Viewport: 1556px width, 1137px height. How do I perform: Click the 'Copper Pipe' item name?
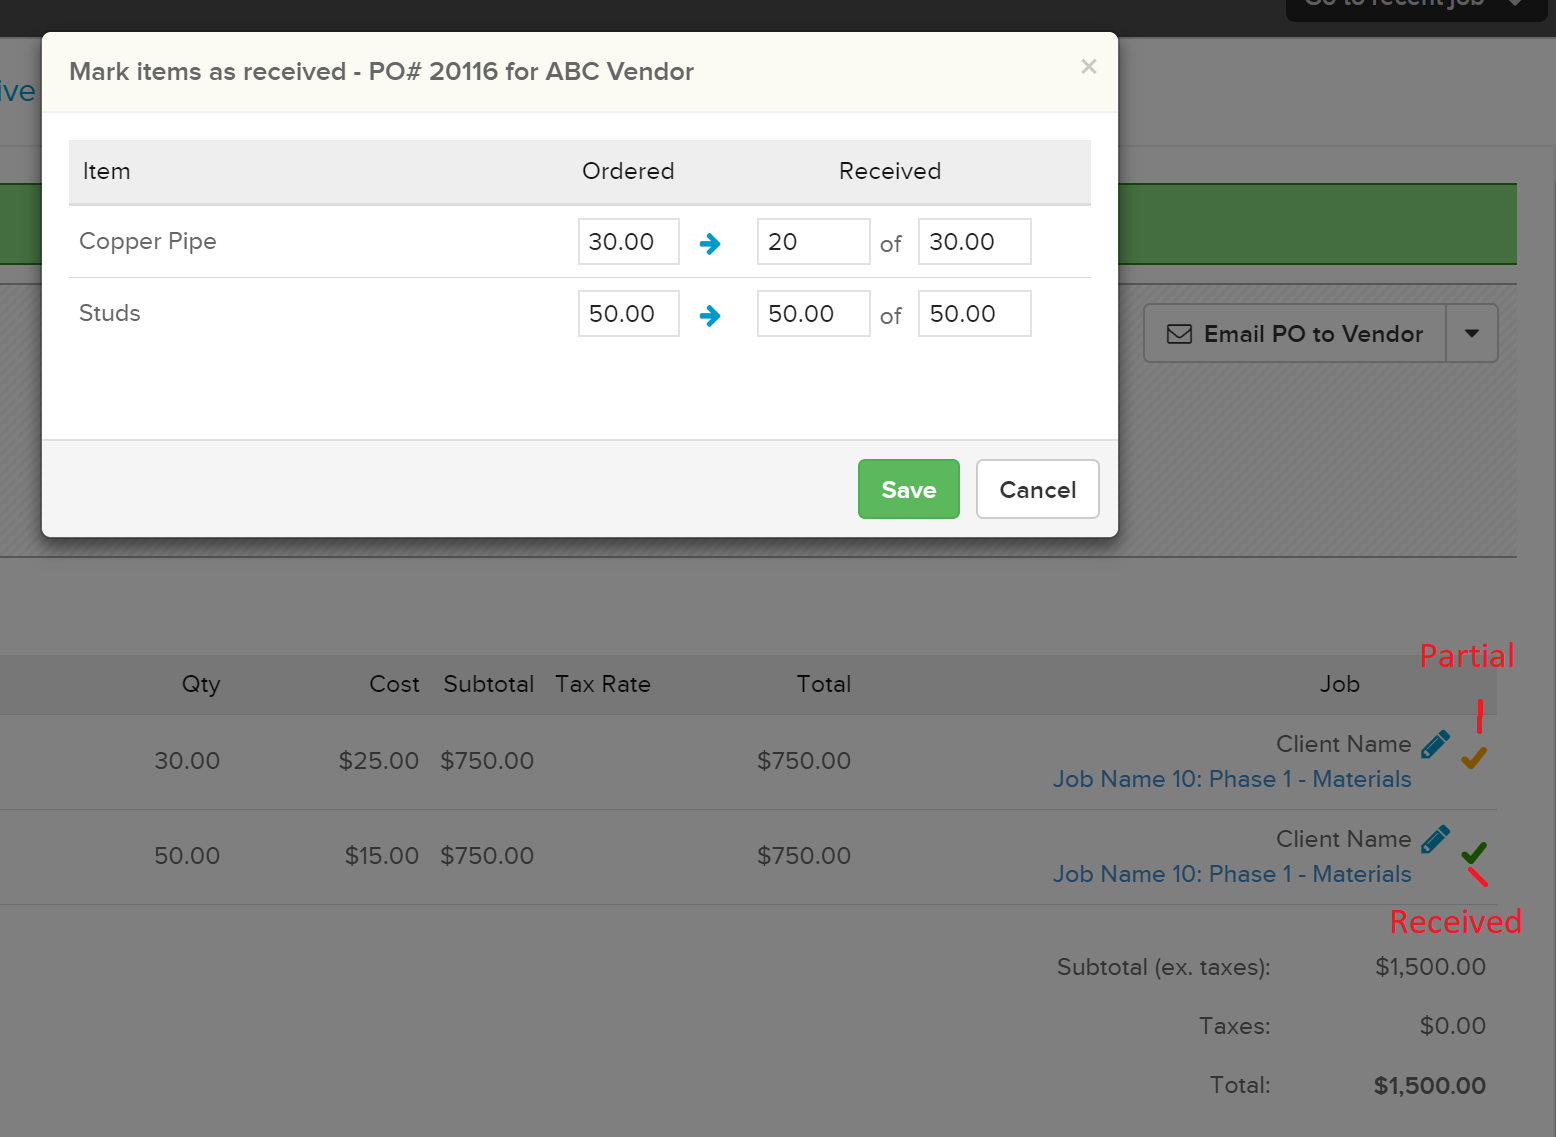tap(148, 242)
